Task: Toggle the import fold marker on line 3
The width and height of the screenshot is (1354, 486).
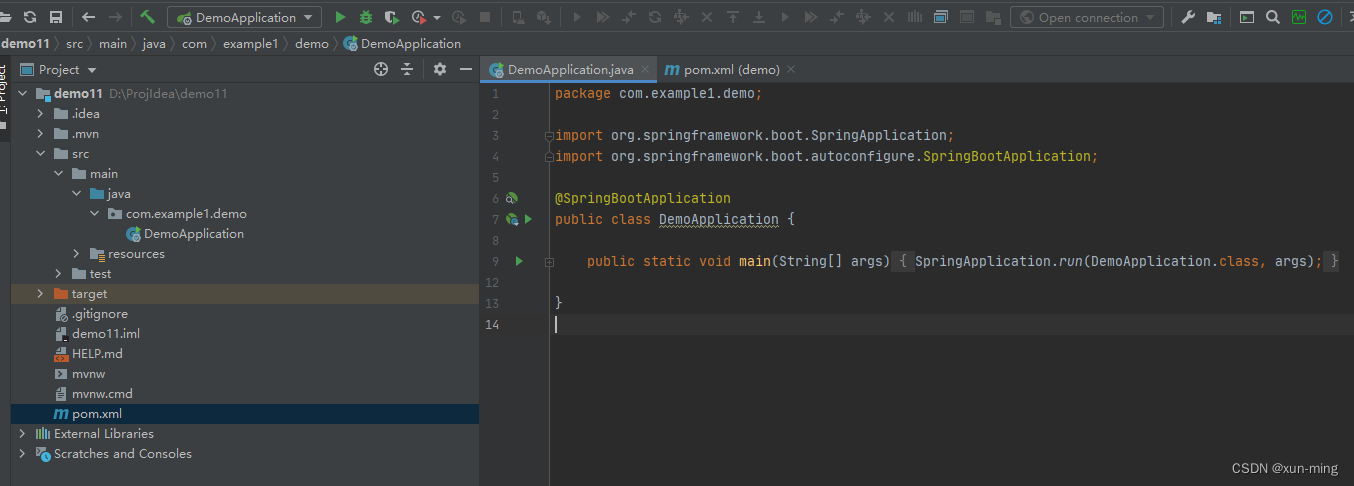Action: 548,135
